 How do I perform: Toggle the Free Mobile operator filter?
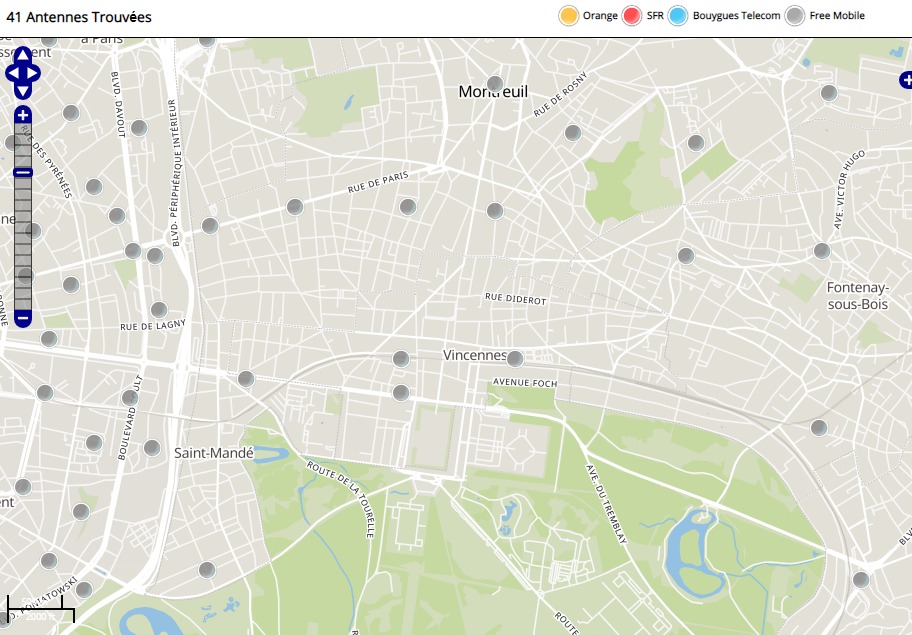pos(795,16)
